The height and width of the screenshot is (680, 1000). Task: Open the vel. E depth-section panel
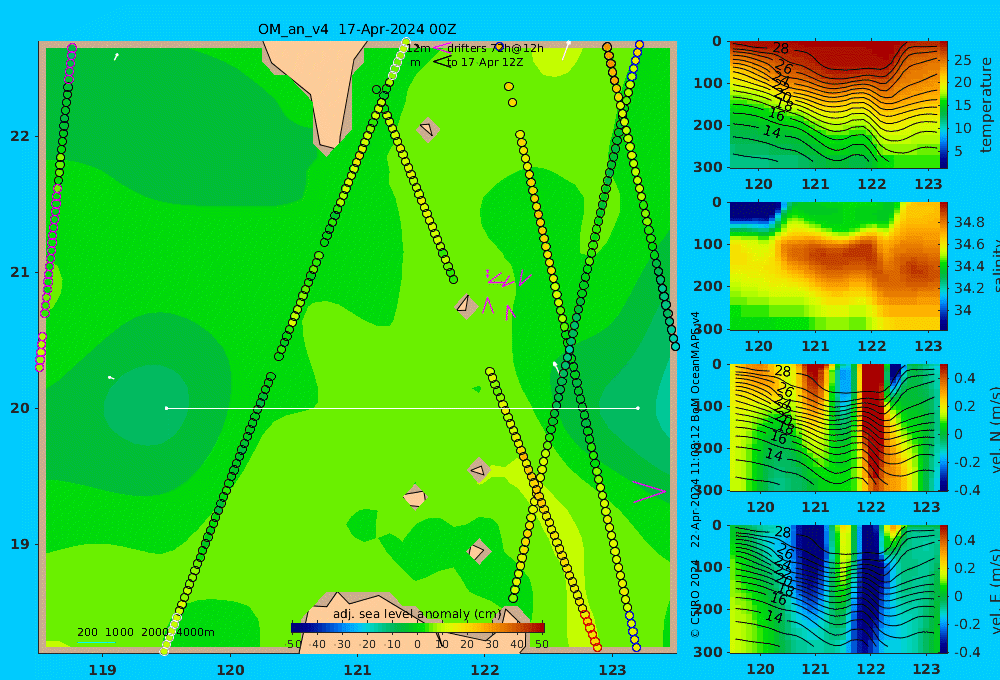coord(834,589)
